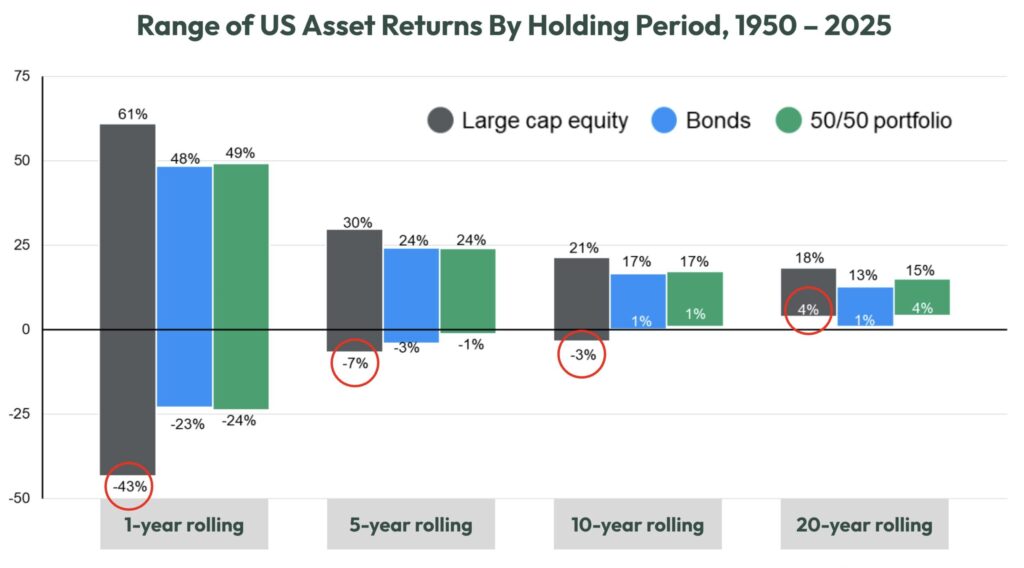
Task: Click the 1-year green 50/50 portfolio bar
Action: point(241,287)
